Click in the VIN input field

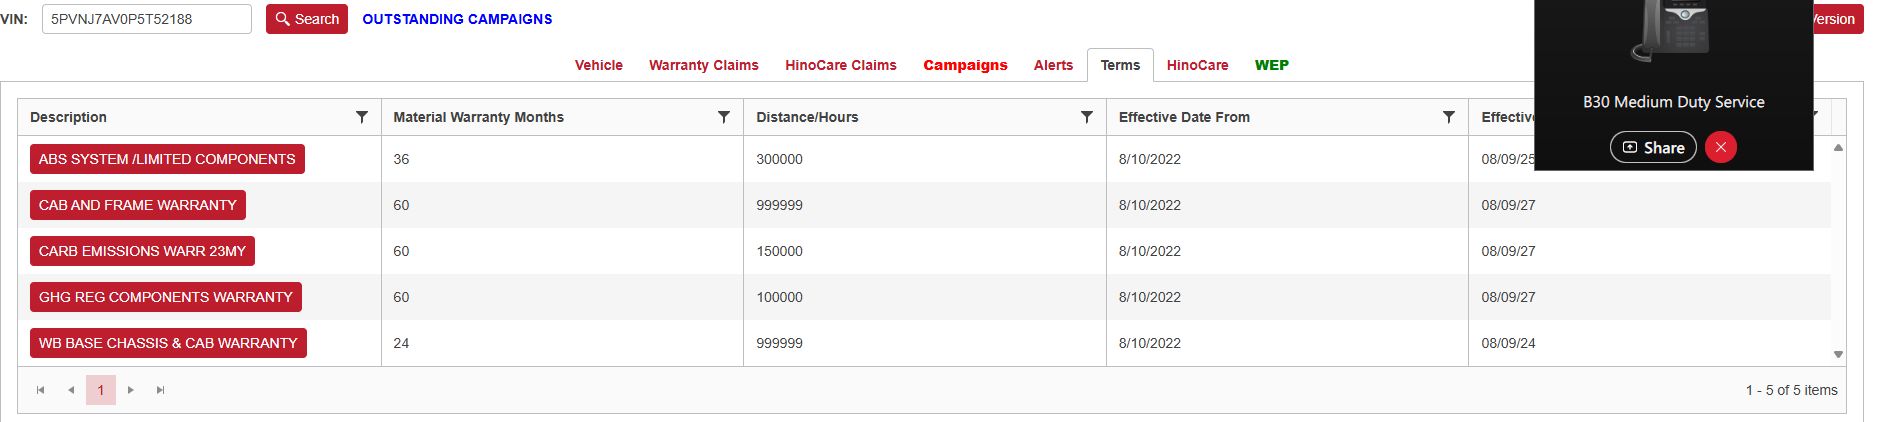pyautogui.click(x=146, y=19)
